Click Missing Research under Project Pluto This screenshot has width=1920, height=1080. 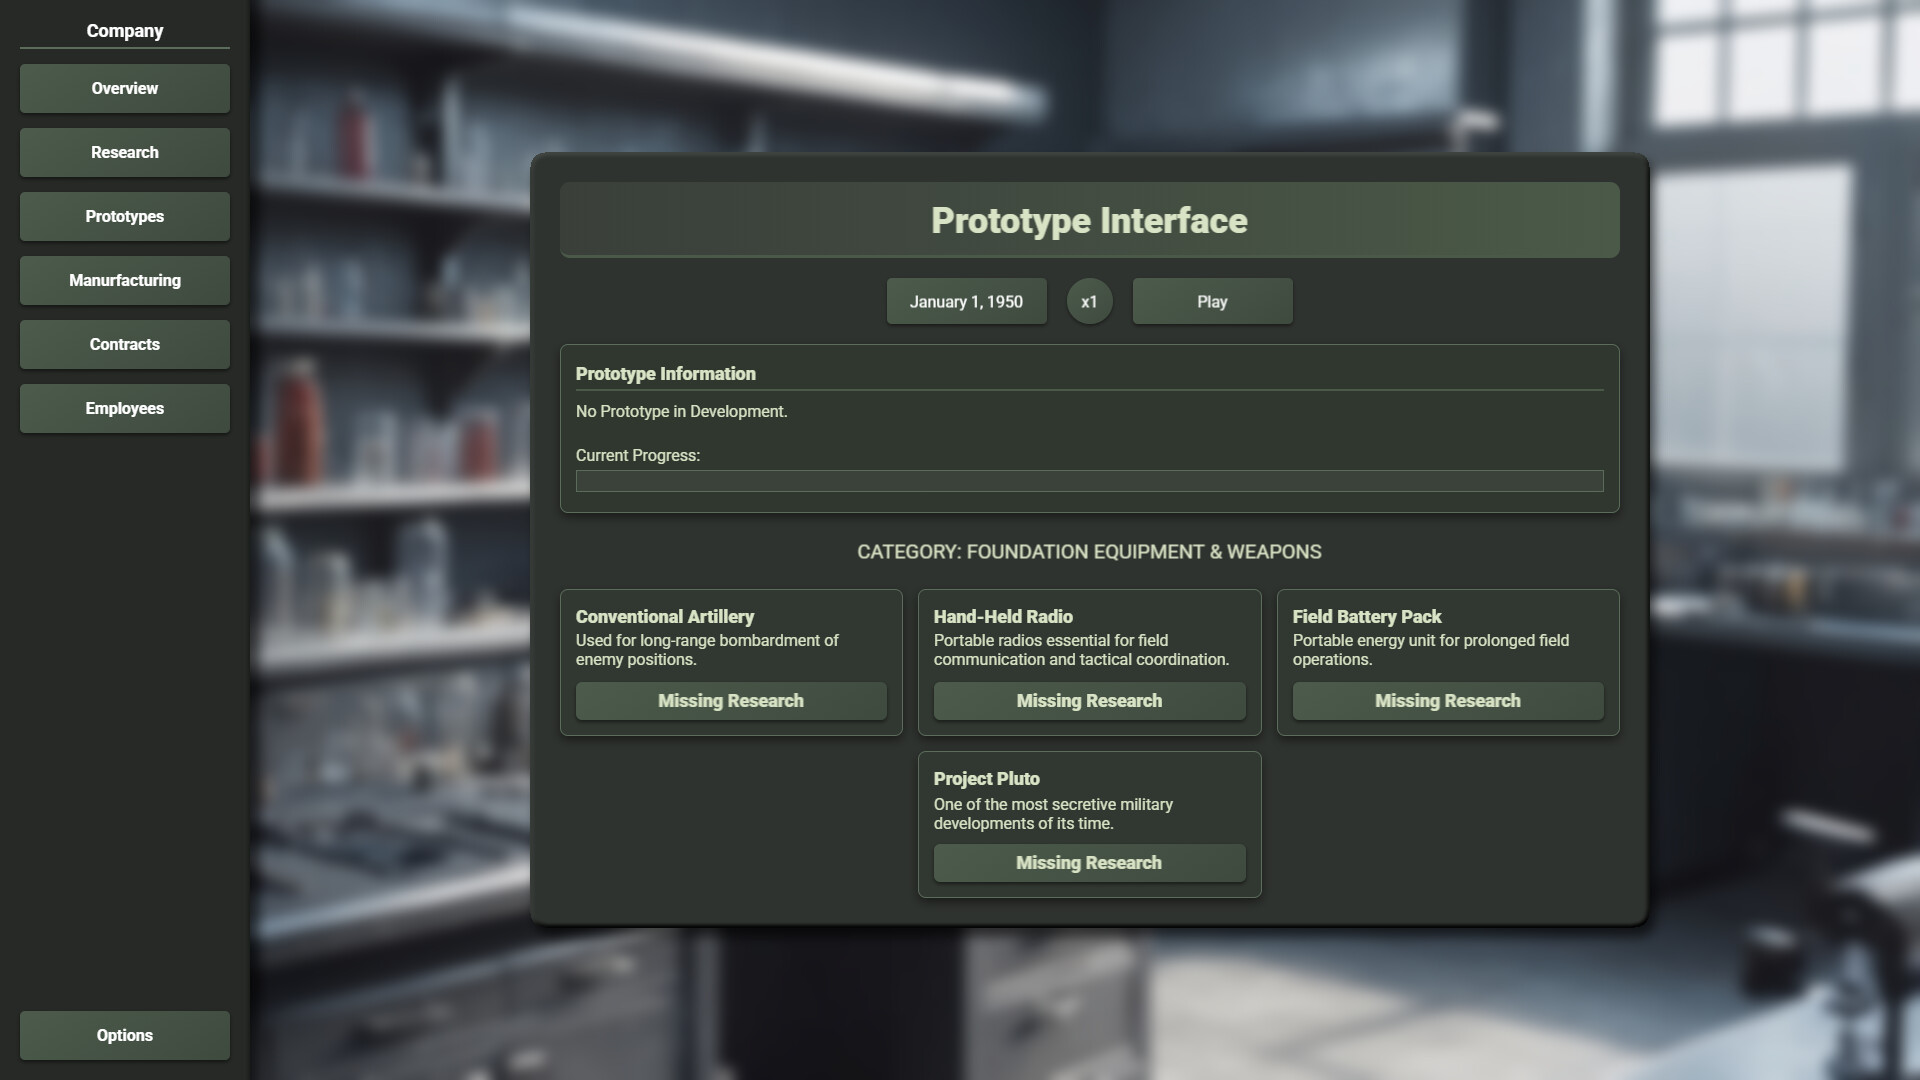1089,863
